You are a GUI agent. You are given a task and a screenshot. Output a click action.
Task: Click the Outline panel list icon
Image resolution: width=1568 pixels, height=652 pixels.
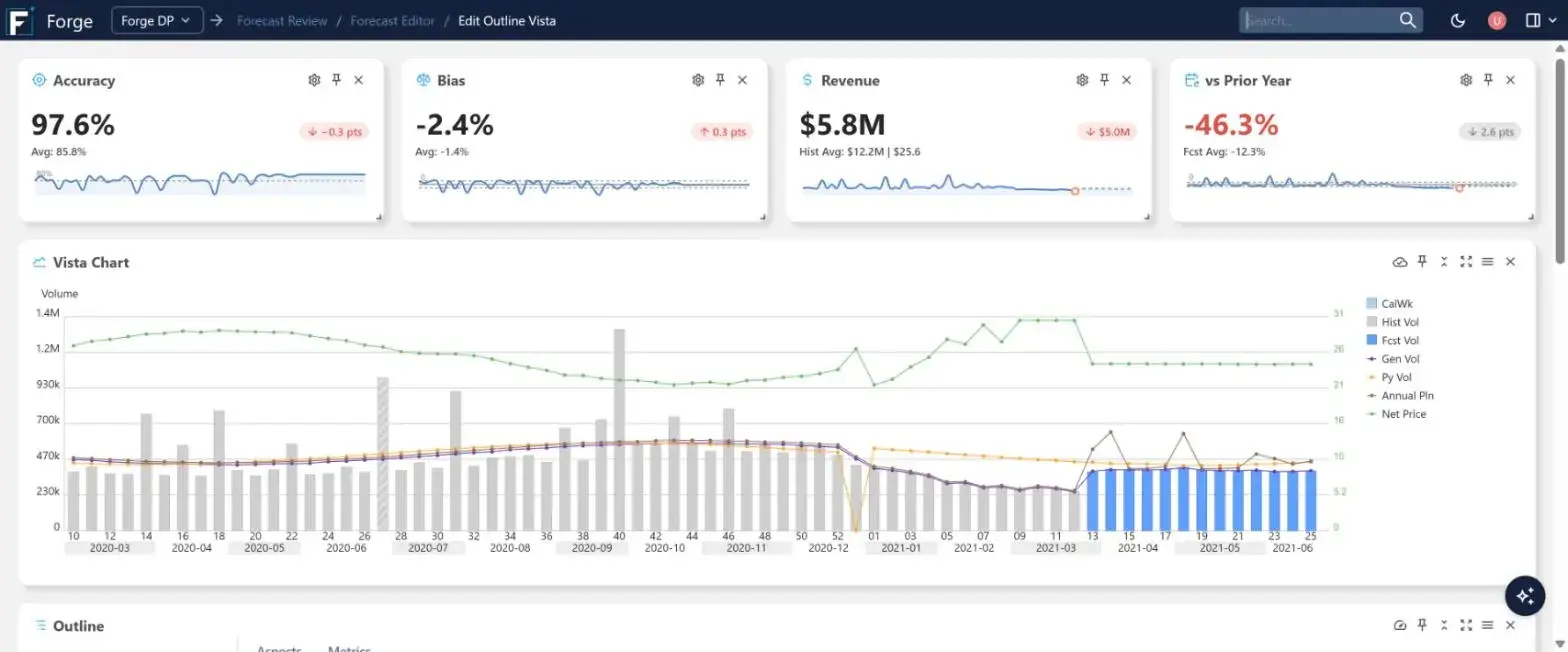(x=39, y=626)
